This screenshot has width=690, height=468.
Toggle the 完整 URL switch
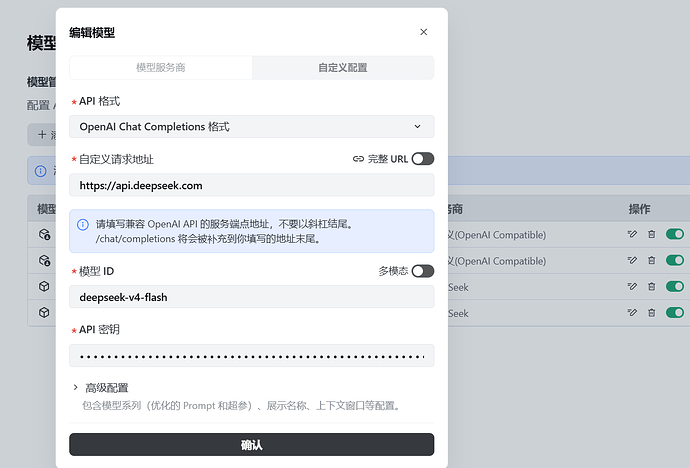(422, 159)
